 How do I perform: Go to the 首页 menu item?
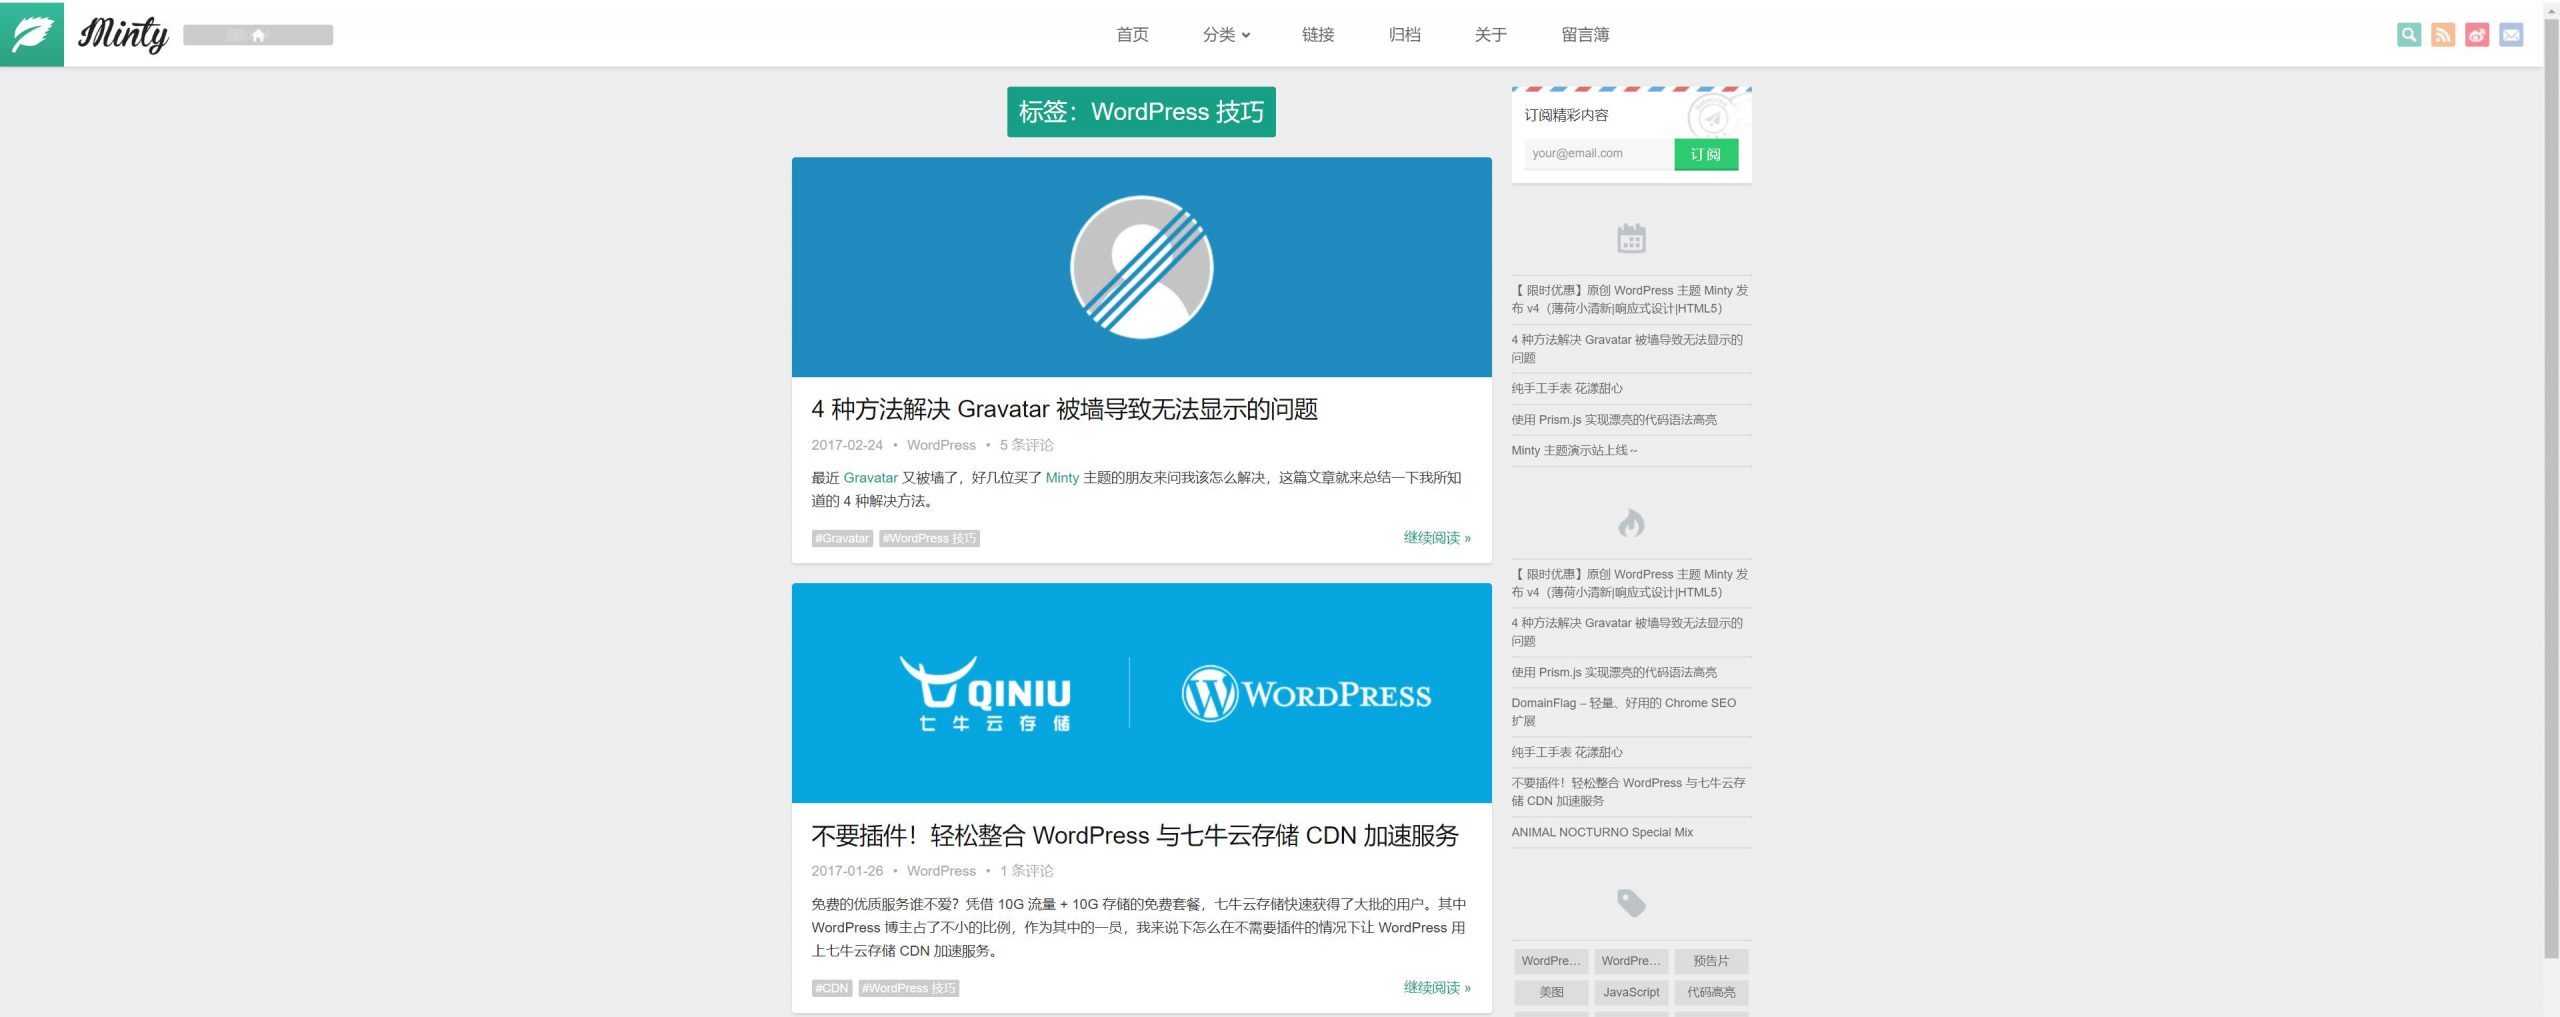(1132, 35)
